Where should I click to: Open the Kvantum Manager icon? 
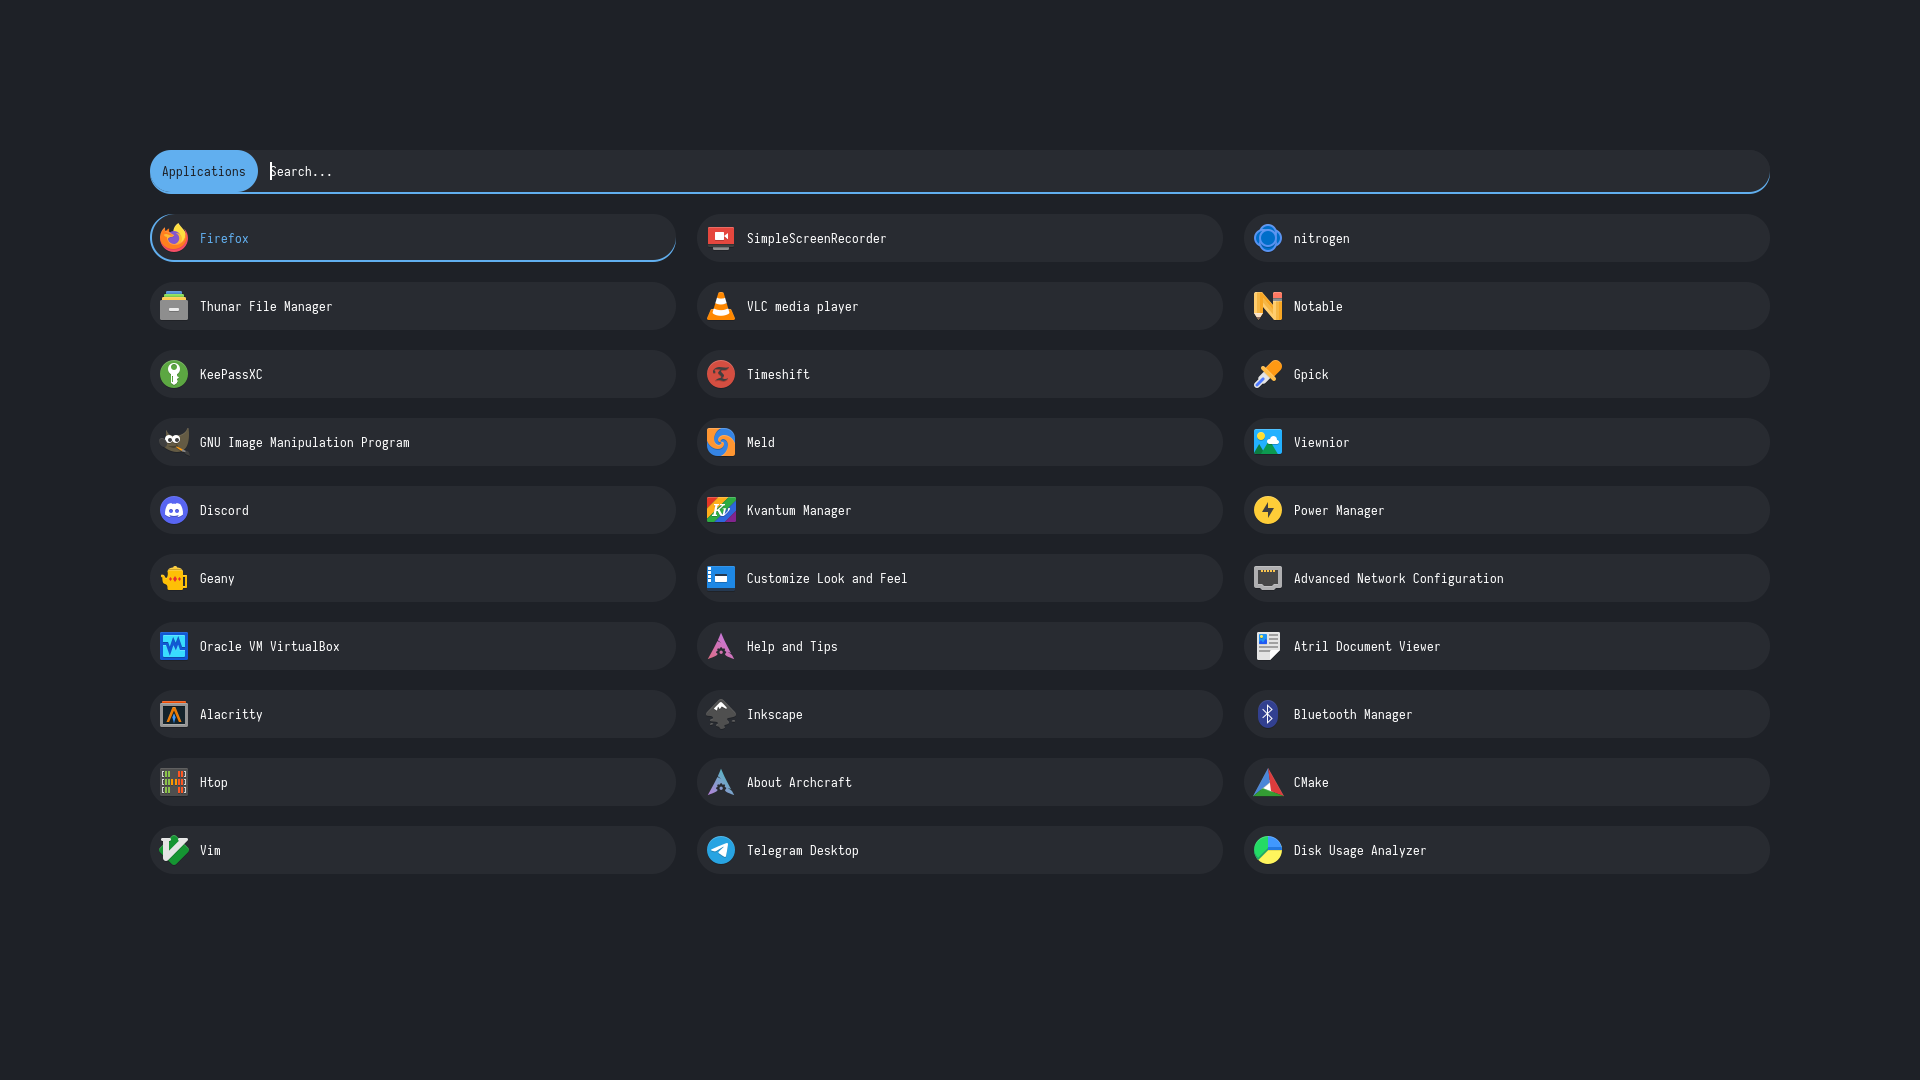[x=720, y=510]
